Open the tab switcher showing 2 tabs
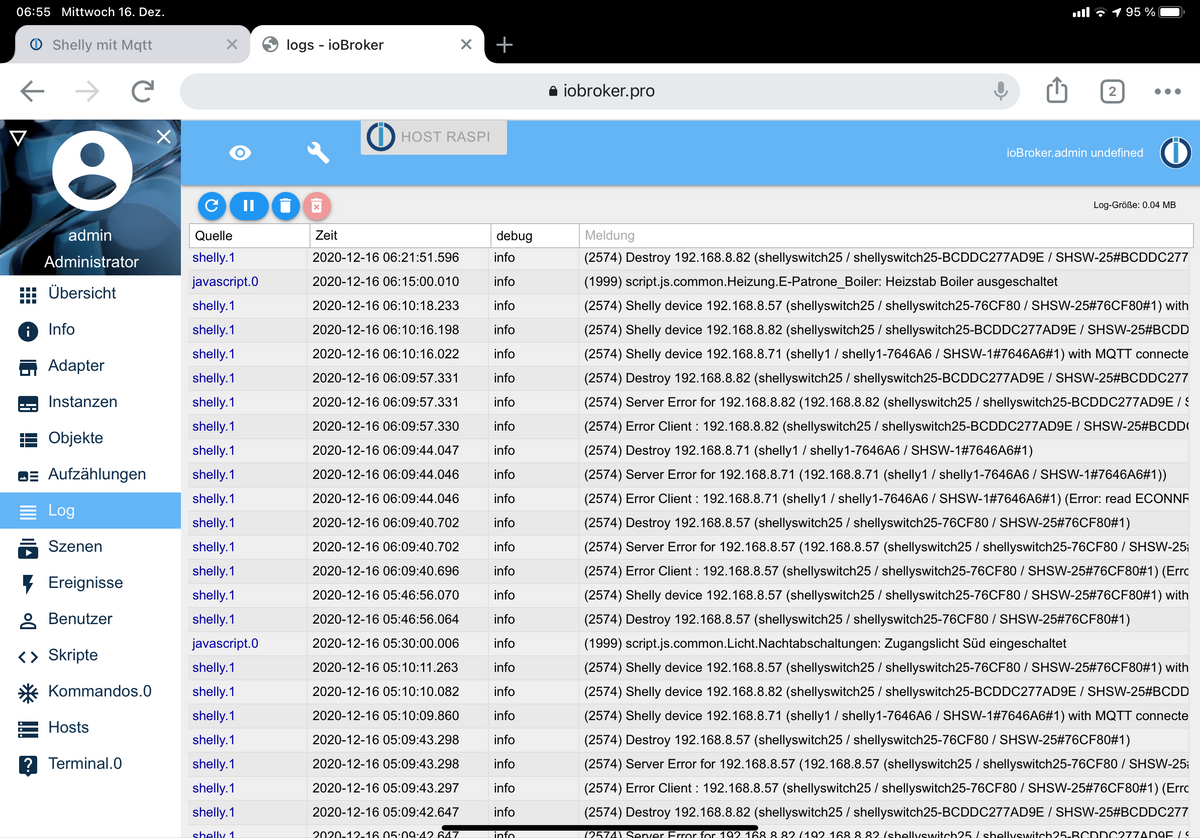The image size is (1200, 838). (x=1112, y=91)
